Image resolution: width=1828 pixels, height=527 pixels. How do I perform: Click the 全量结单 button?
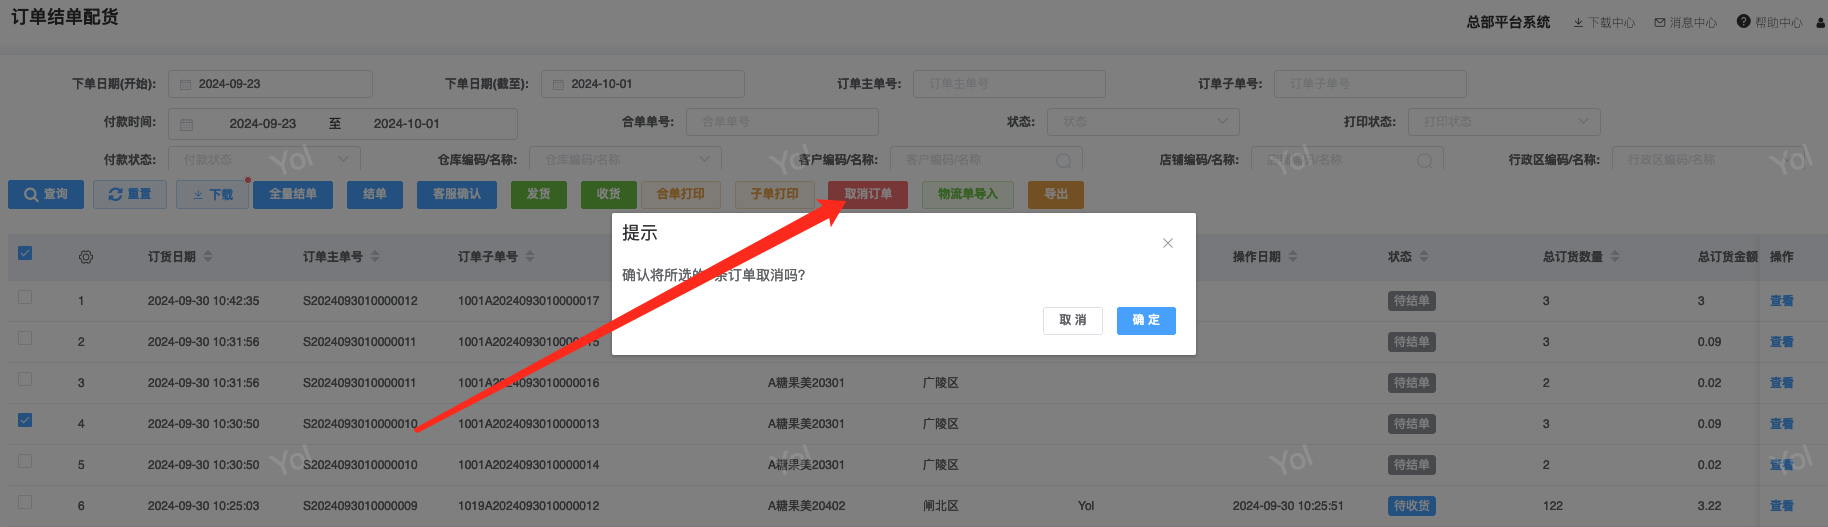click(x=293, y=194)
